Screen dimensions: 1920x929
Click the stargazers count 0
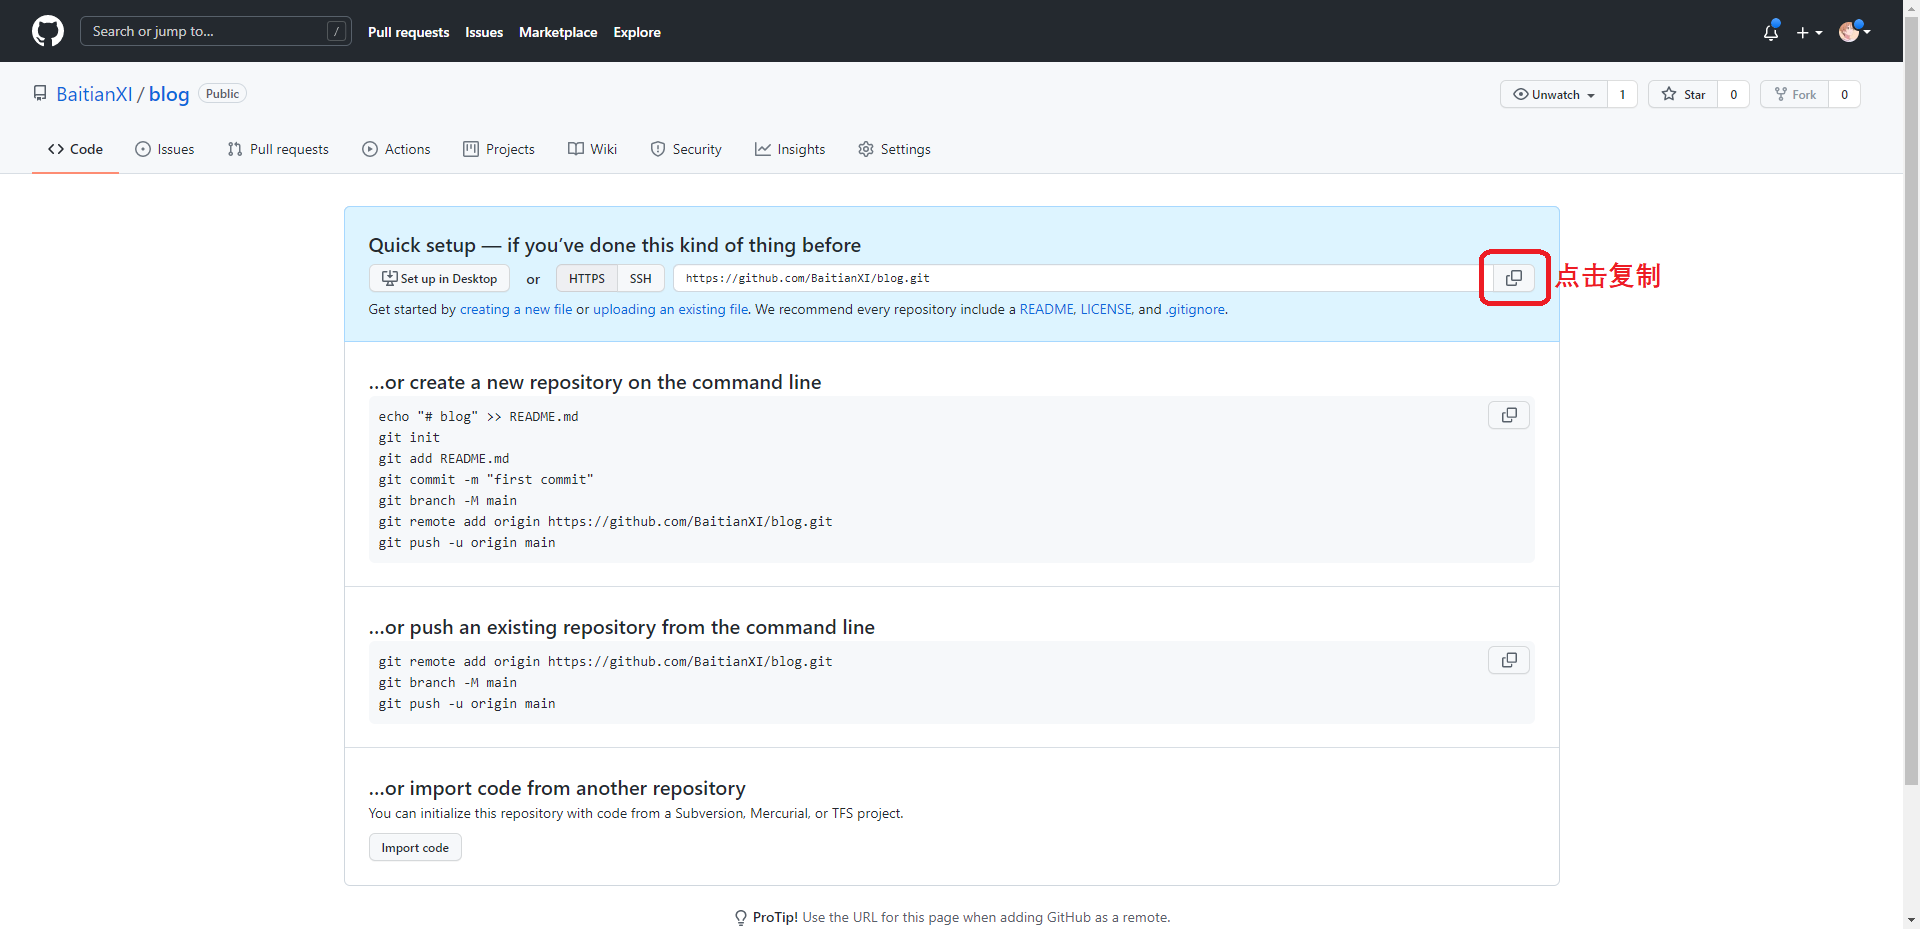click(x=1734, y=94)
